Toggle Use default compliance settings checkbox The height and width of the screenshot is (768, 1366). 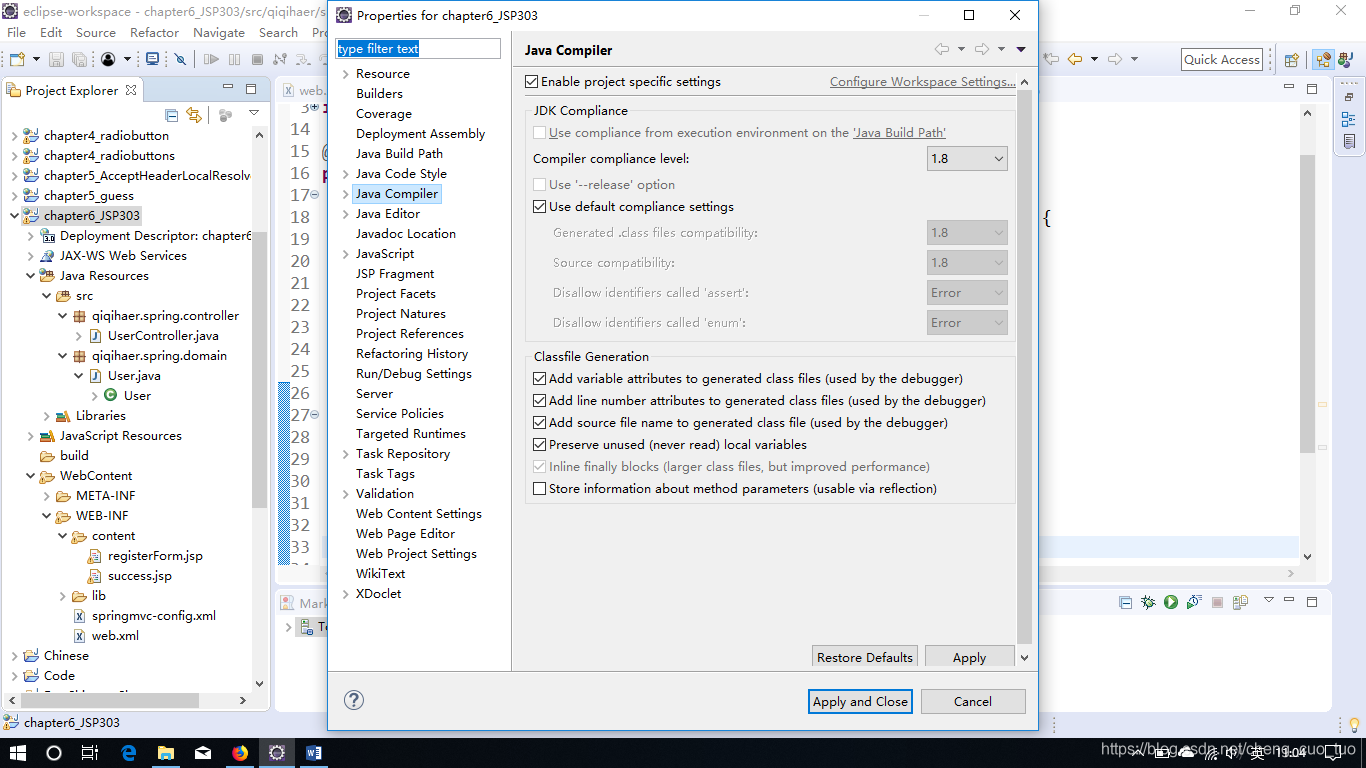click(x=540, y=207)
